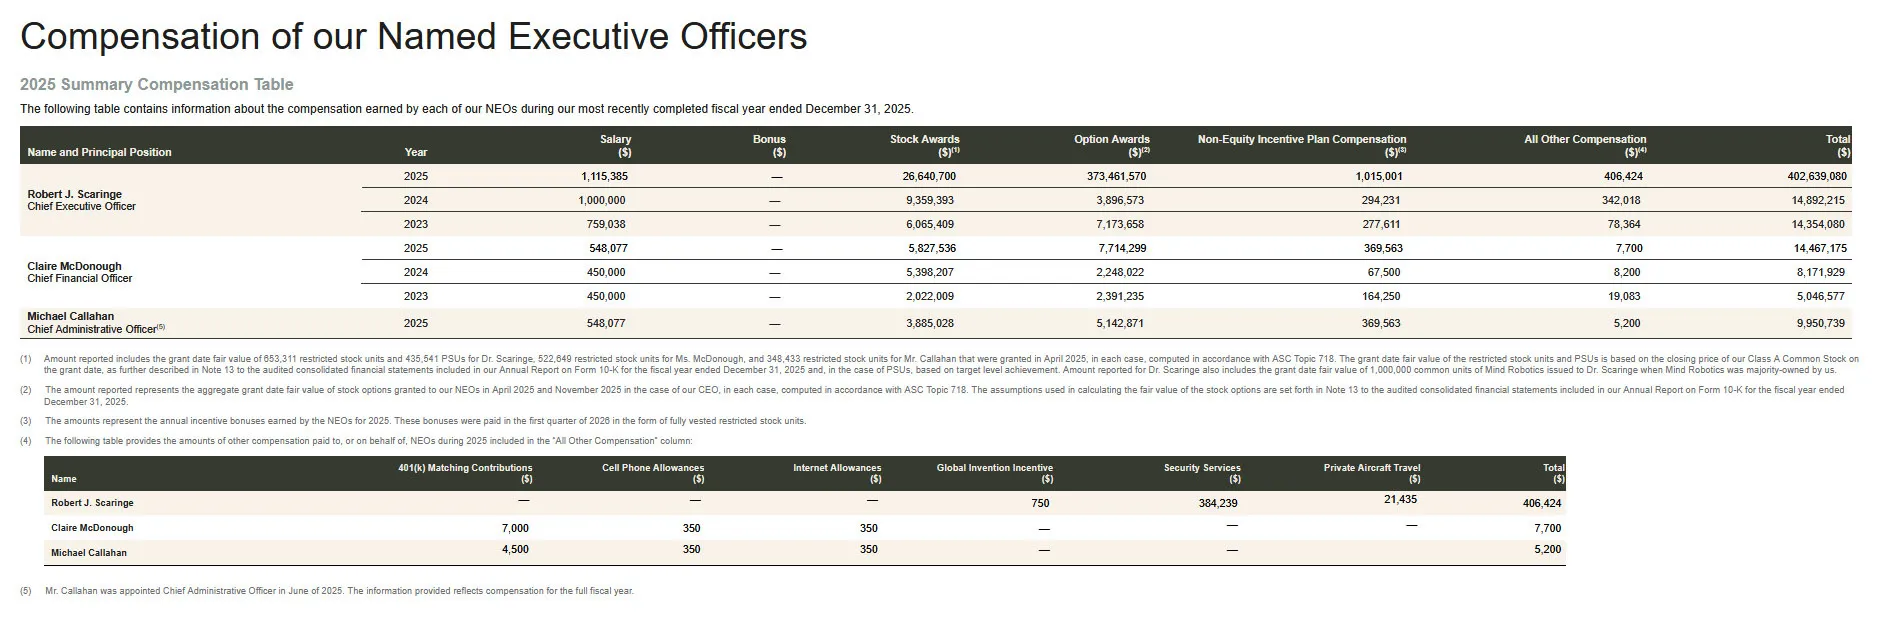Select the "Chief Administrative Officer" title text
Image resolution: width=1881 pixels, height=622 pixels.
[x=92, y=329]
